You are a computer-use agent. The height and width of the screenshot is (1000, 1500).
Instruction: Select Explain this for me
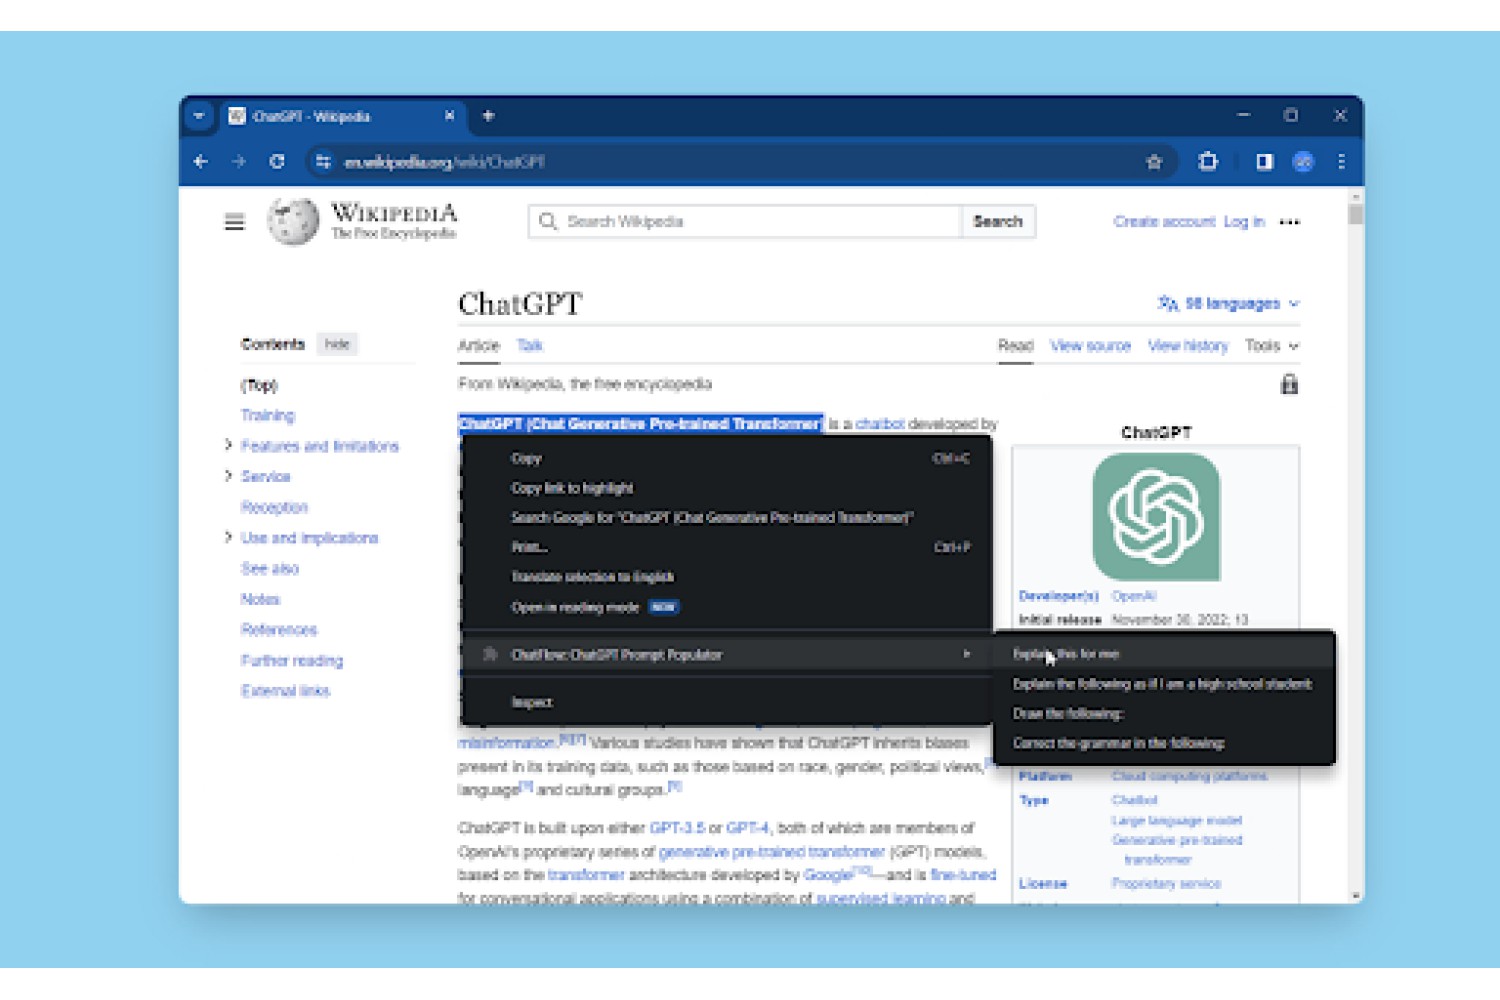[x=1165, y=654]
